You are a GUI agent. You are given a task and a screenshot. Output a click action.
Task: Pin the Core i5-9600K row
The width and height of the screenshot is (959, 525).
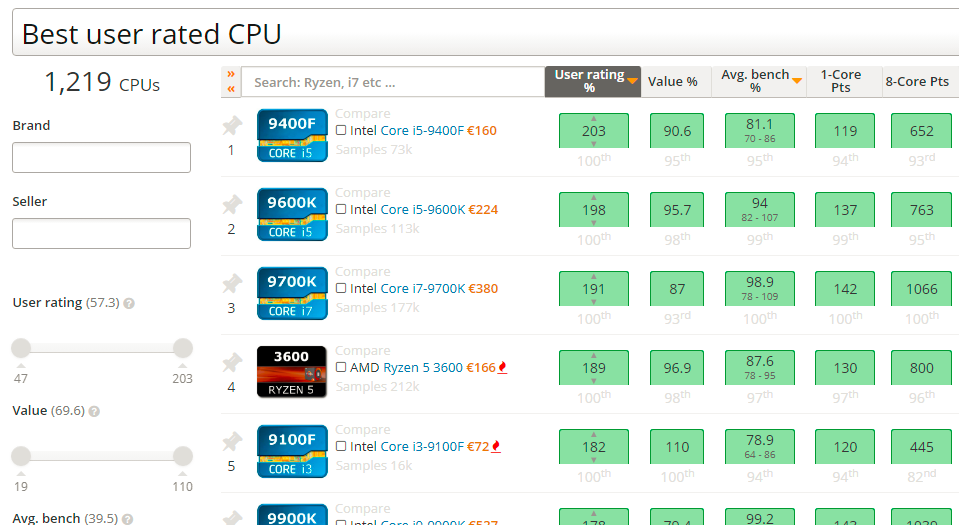232,205
